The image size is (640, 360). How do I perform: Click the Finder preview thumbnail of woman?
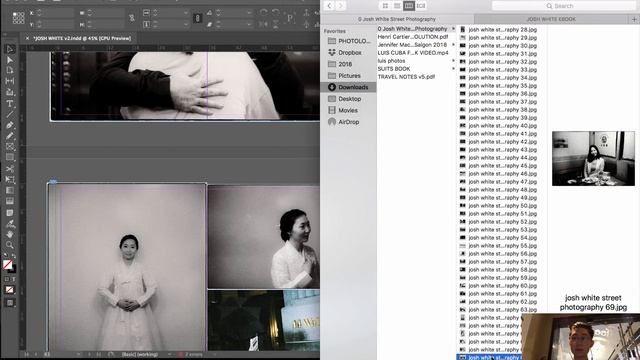point(593,158)
